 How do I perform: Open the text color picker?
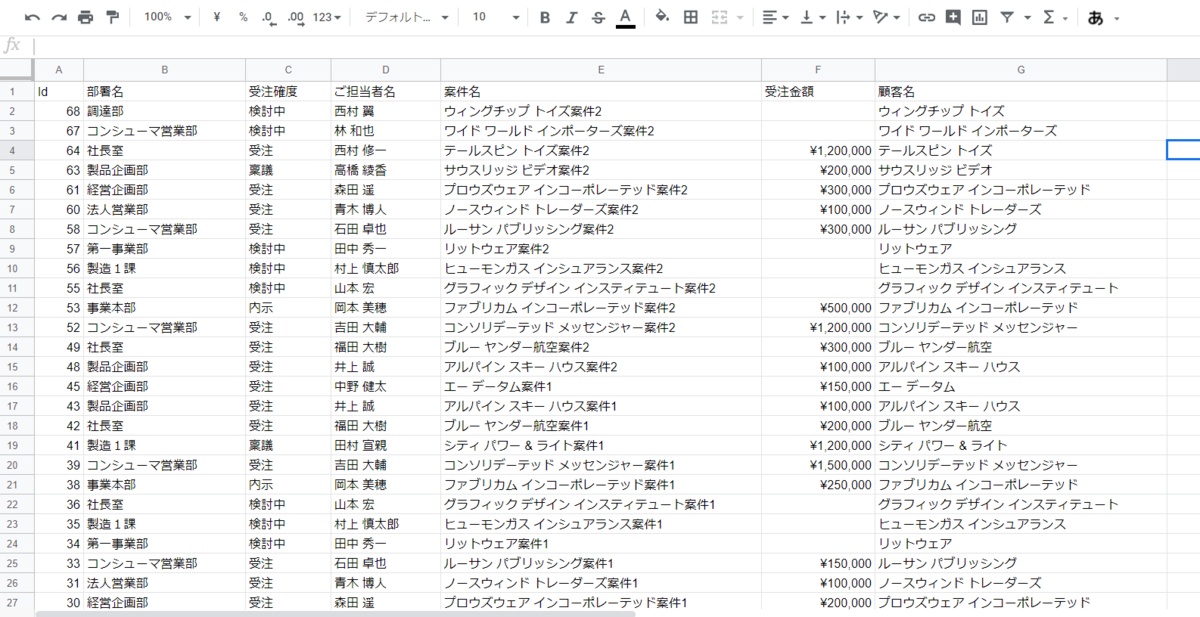(625, 17)
